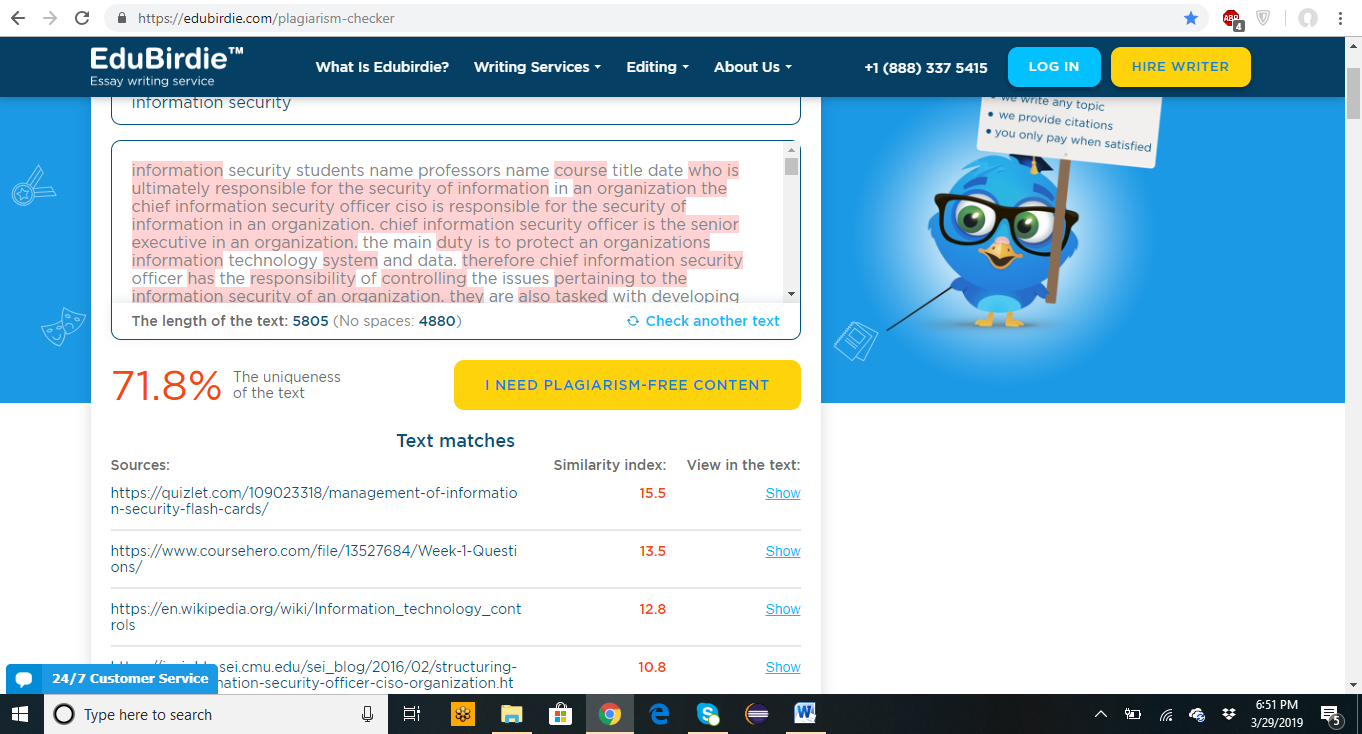Screen dimensions: 1362x734
Task: Go back to the previous page
Action: [18, 18]
